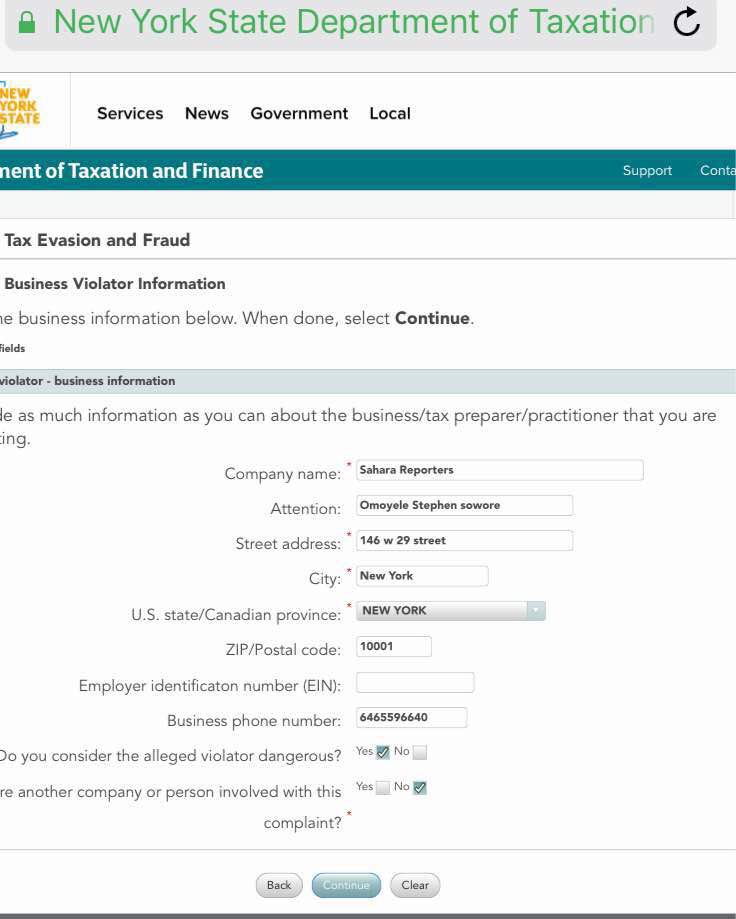Click the Business Violator Information heading
Viewport: 736px width, 919px height.
coord(115,284)
